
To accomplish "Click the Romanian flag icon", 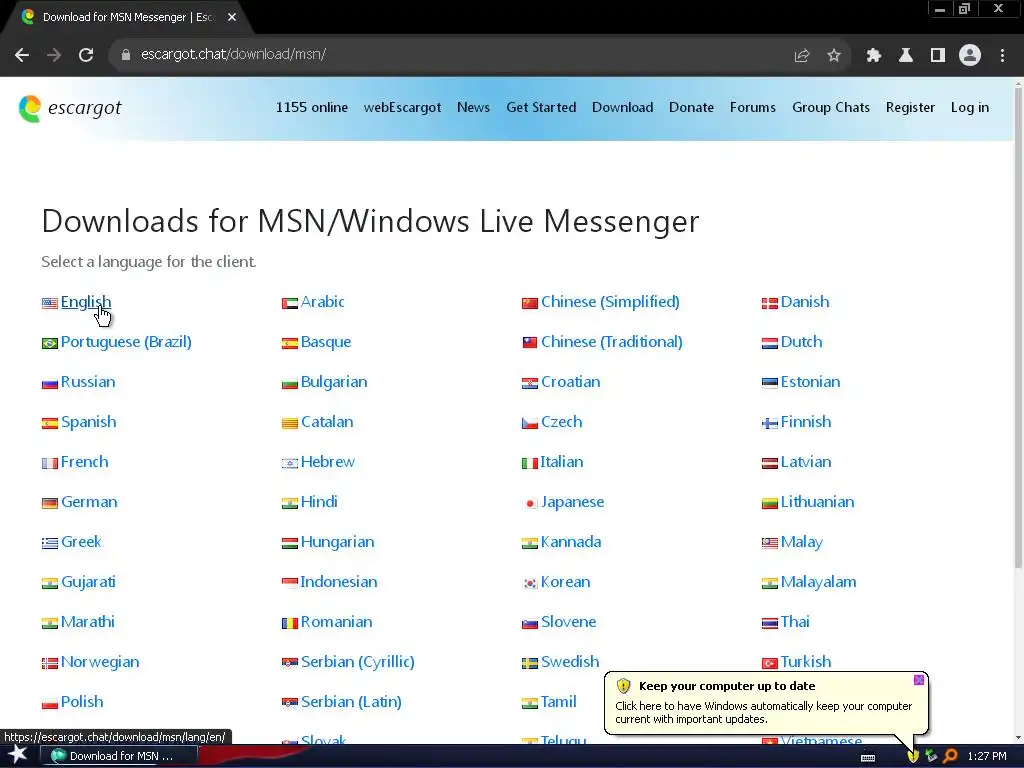I will click(290, 623).
